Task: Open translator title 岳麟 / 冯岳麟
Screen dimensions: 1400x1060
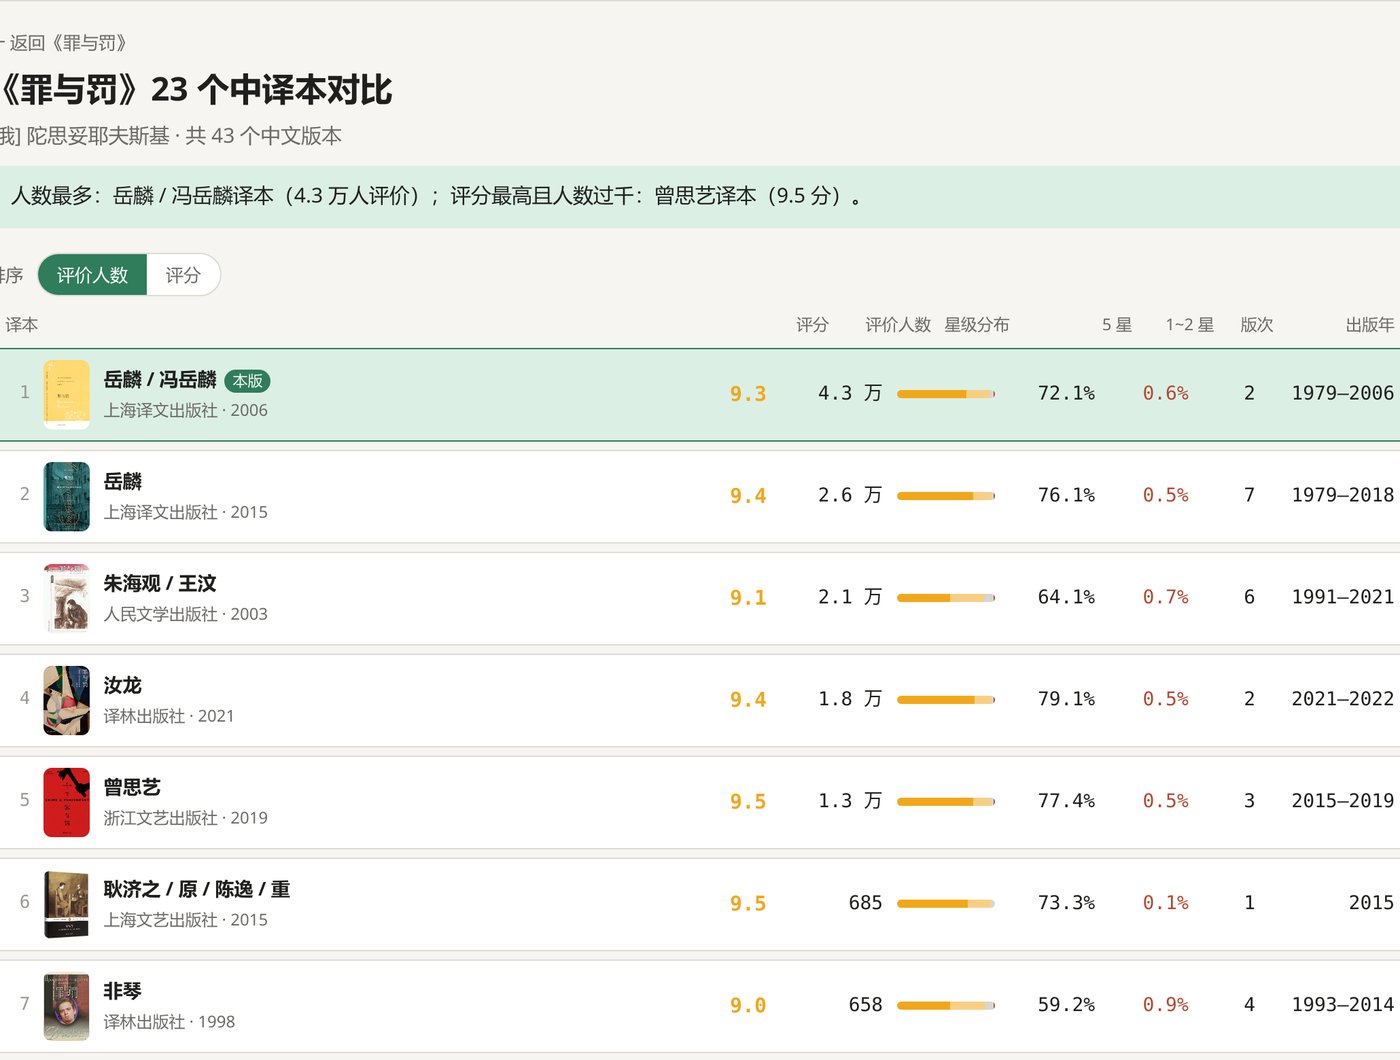Action: (x=160, y=380)
